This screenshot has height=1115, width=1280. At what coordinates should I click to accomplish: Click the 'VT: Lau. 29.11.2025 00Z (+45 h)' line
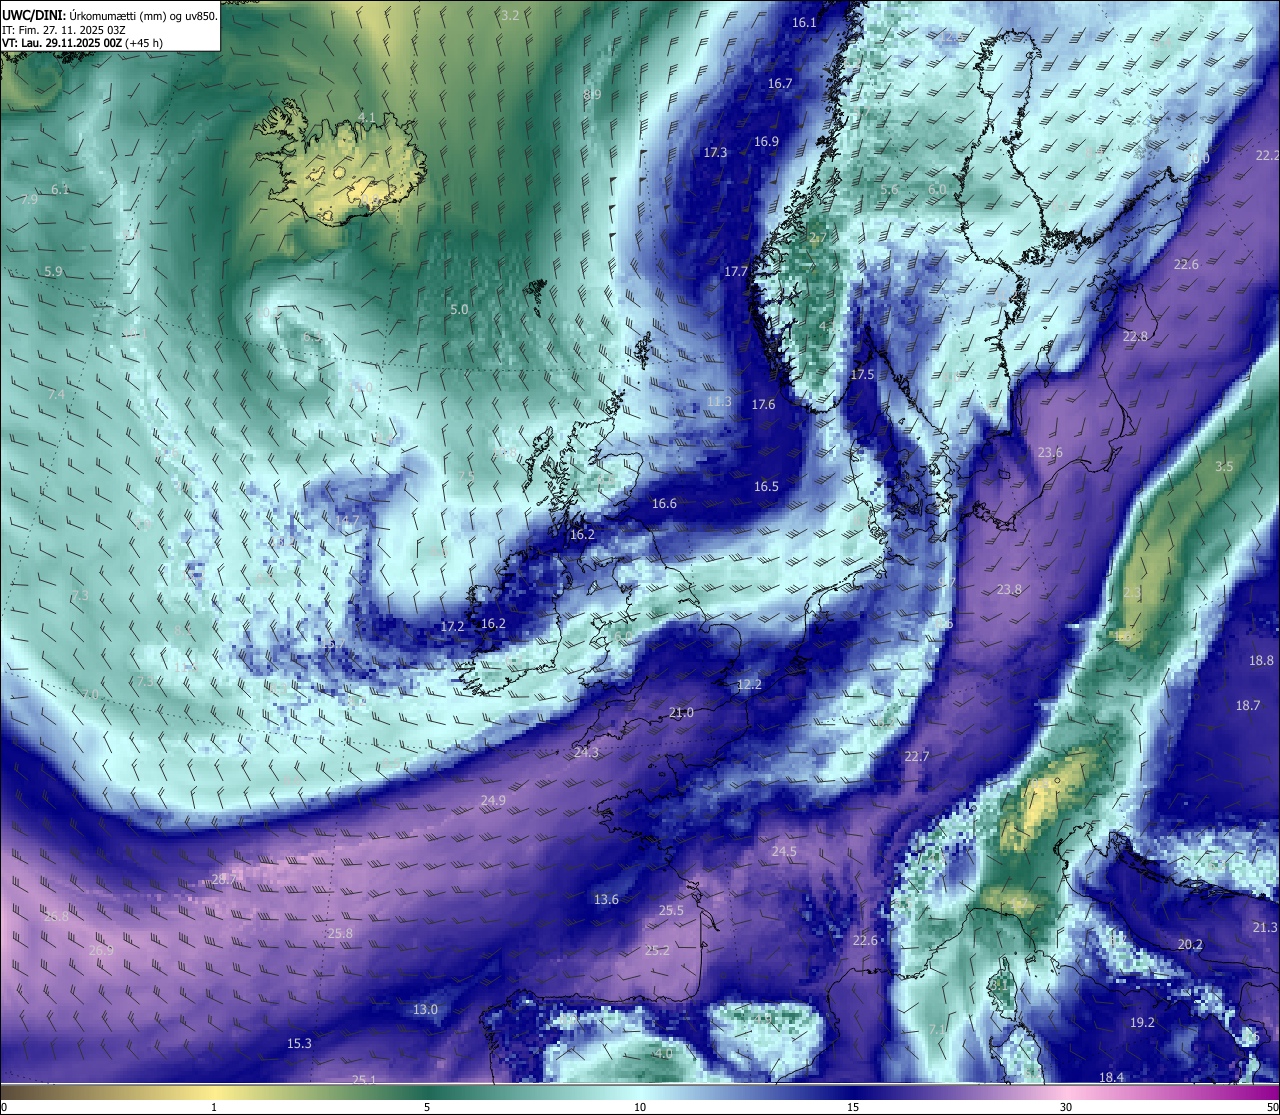(x=82, y=44)
